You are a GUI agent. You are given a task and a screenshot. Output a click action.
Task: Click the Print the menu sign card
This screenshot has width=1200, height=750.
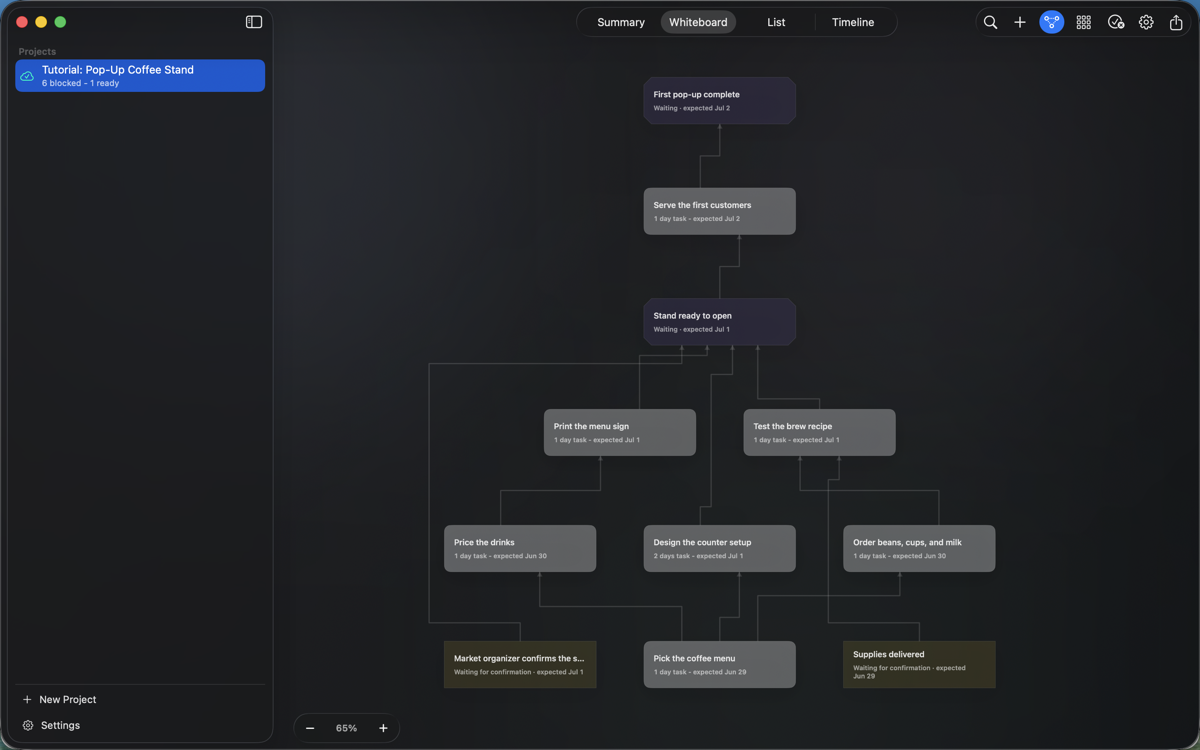tap(620, 432)
